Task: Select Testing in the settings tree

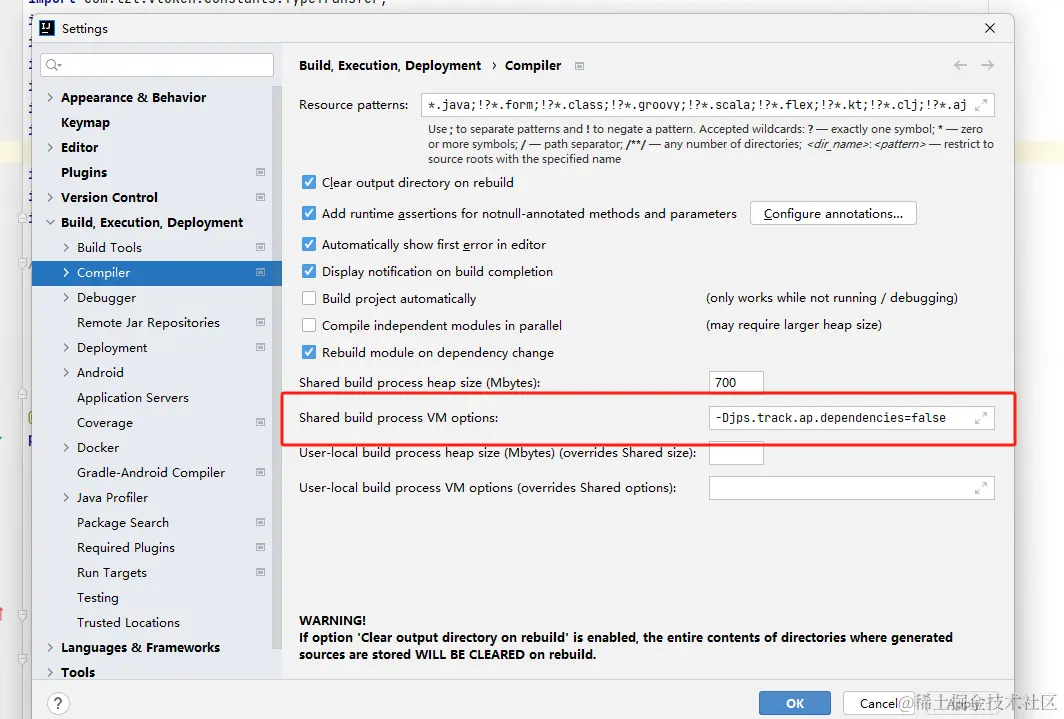Action: 98,598
